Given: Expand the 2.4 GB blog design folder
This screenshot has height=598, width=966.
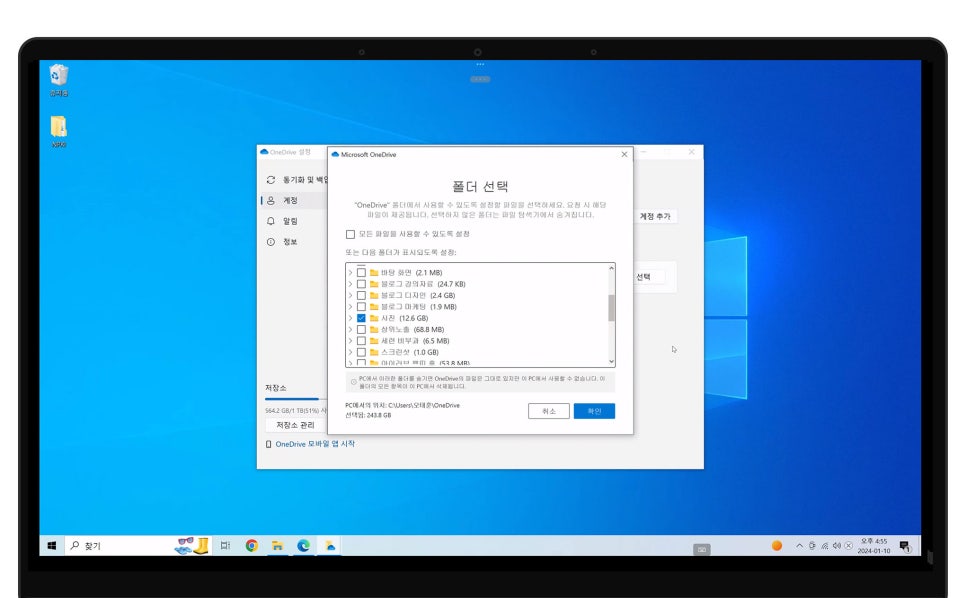Looking at the screenshot, I should point(351,295).
